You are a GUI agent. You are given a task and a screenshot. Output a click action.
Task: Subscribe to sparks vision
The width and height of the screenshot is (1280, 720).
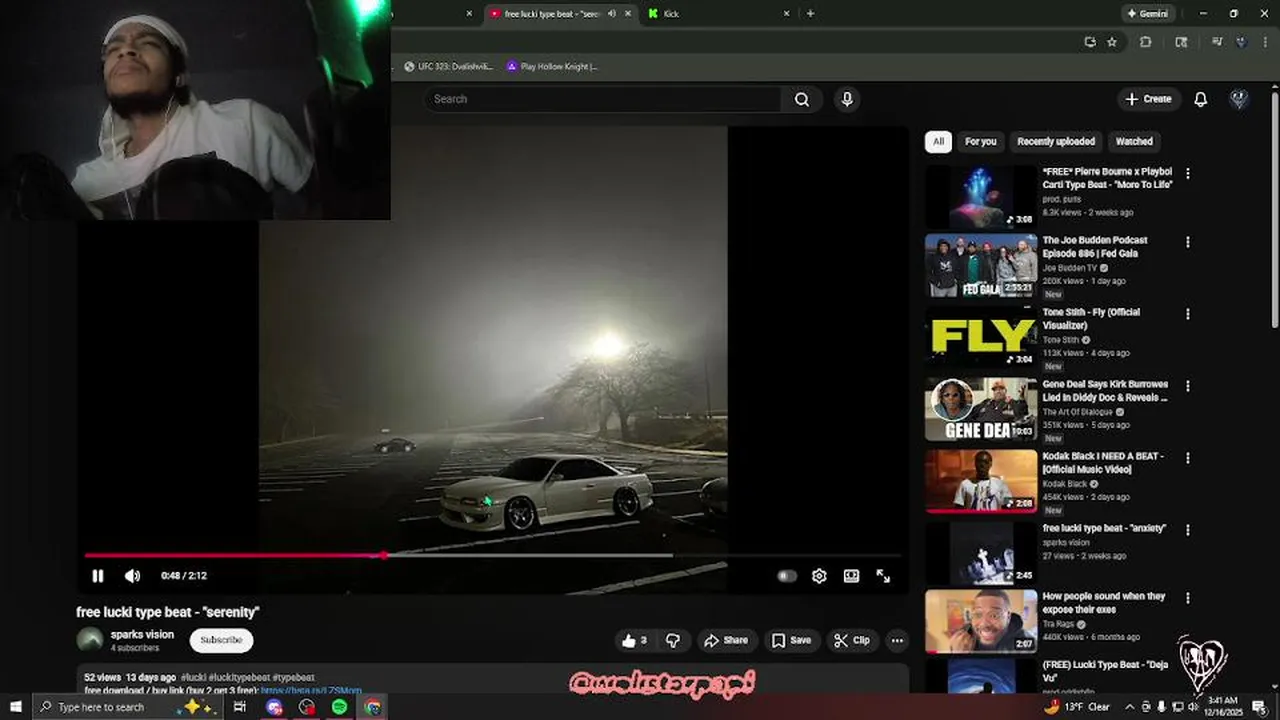(221, 640)
